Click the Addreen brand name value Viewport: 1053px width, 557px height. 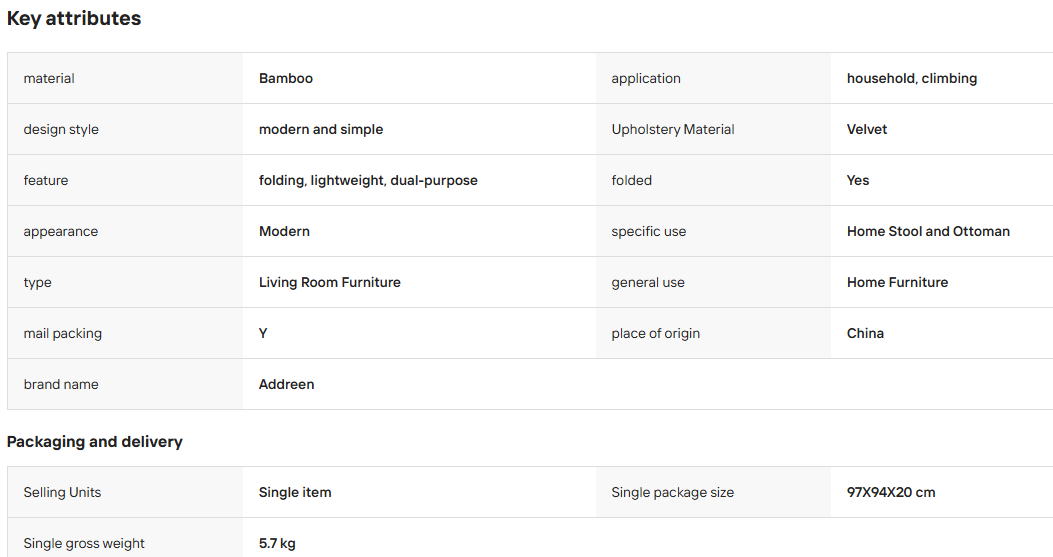[x=287, y=384]
